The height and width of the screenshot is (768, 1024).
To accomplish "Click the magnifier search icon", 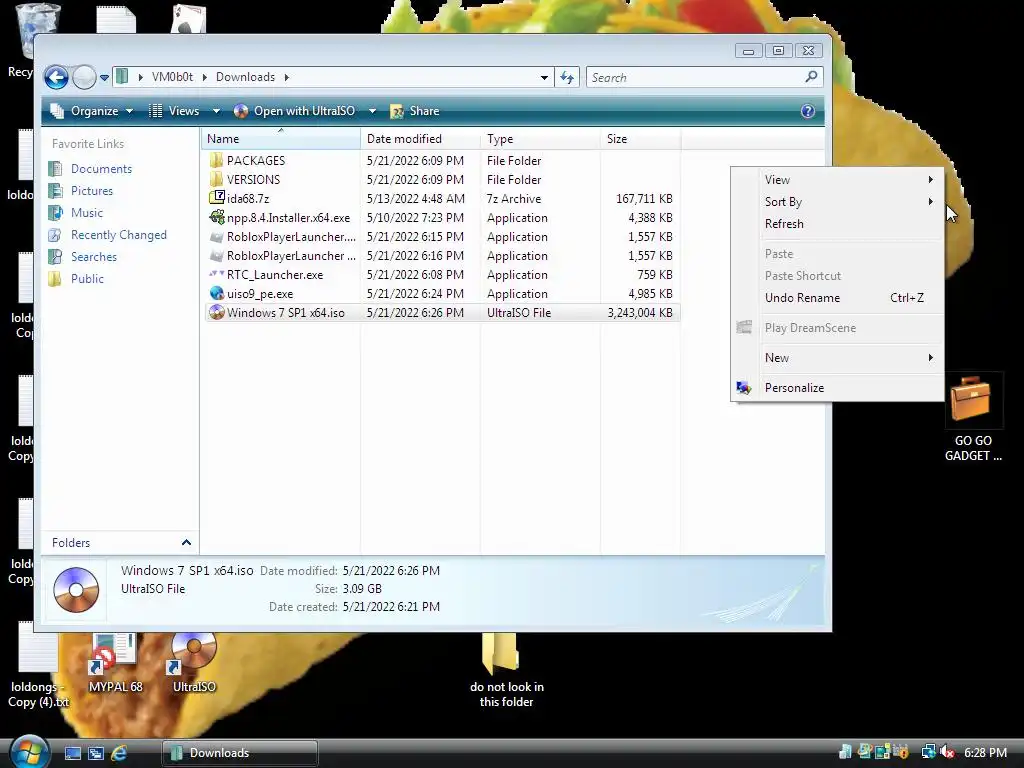I will [x=811, y=77].
